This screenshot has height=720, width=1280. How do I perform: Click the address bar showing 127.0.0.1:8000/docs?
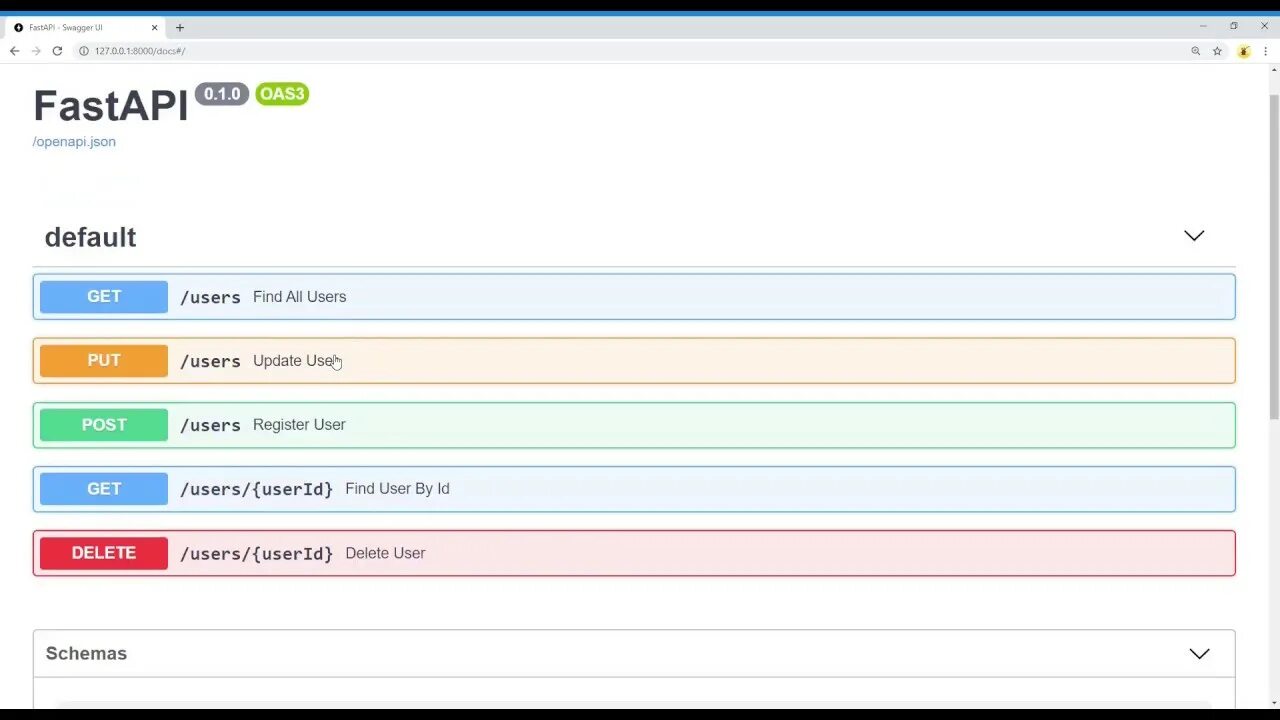[630, 51]
